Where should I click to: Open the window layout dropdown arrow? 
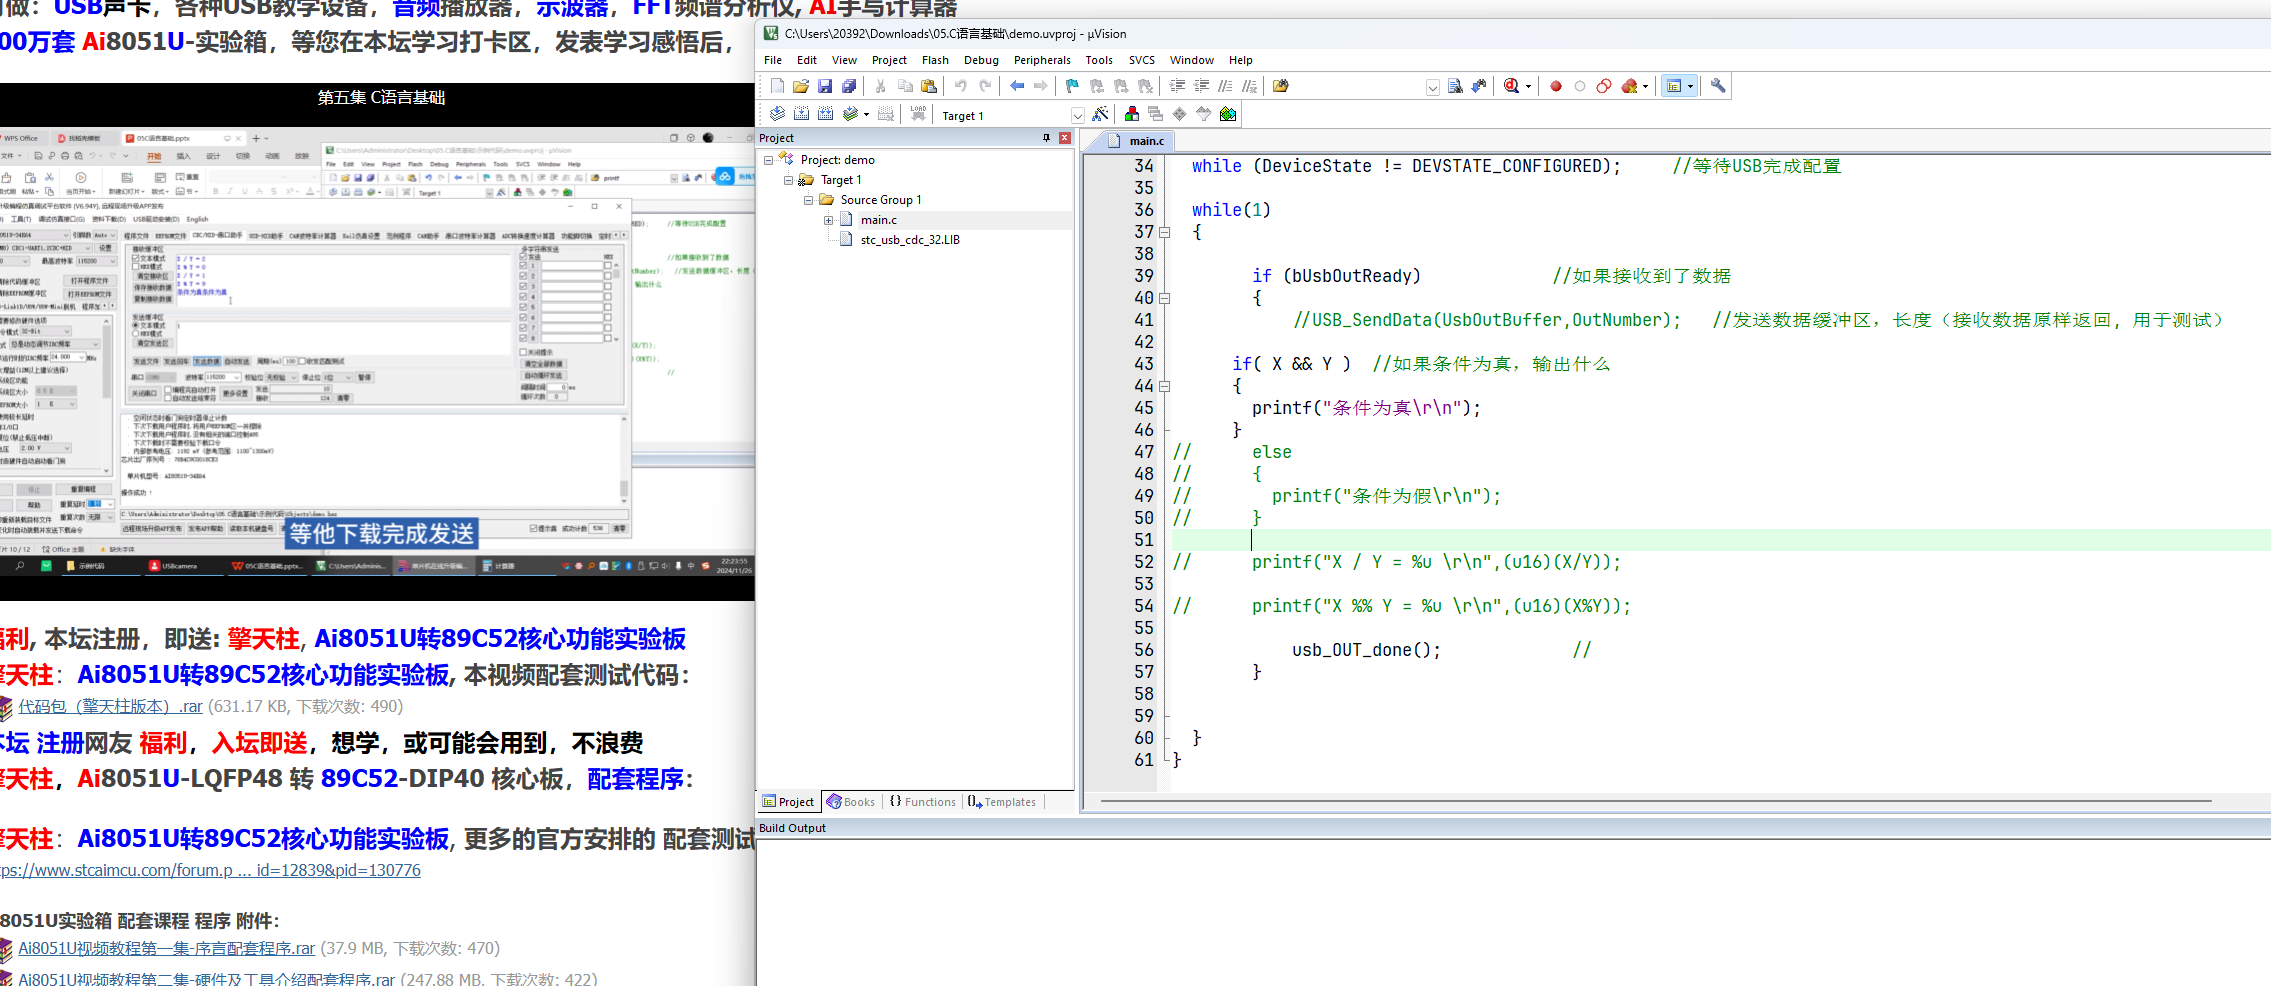pyautogui.click(x=1690, y=86)
